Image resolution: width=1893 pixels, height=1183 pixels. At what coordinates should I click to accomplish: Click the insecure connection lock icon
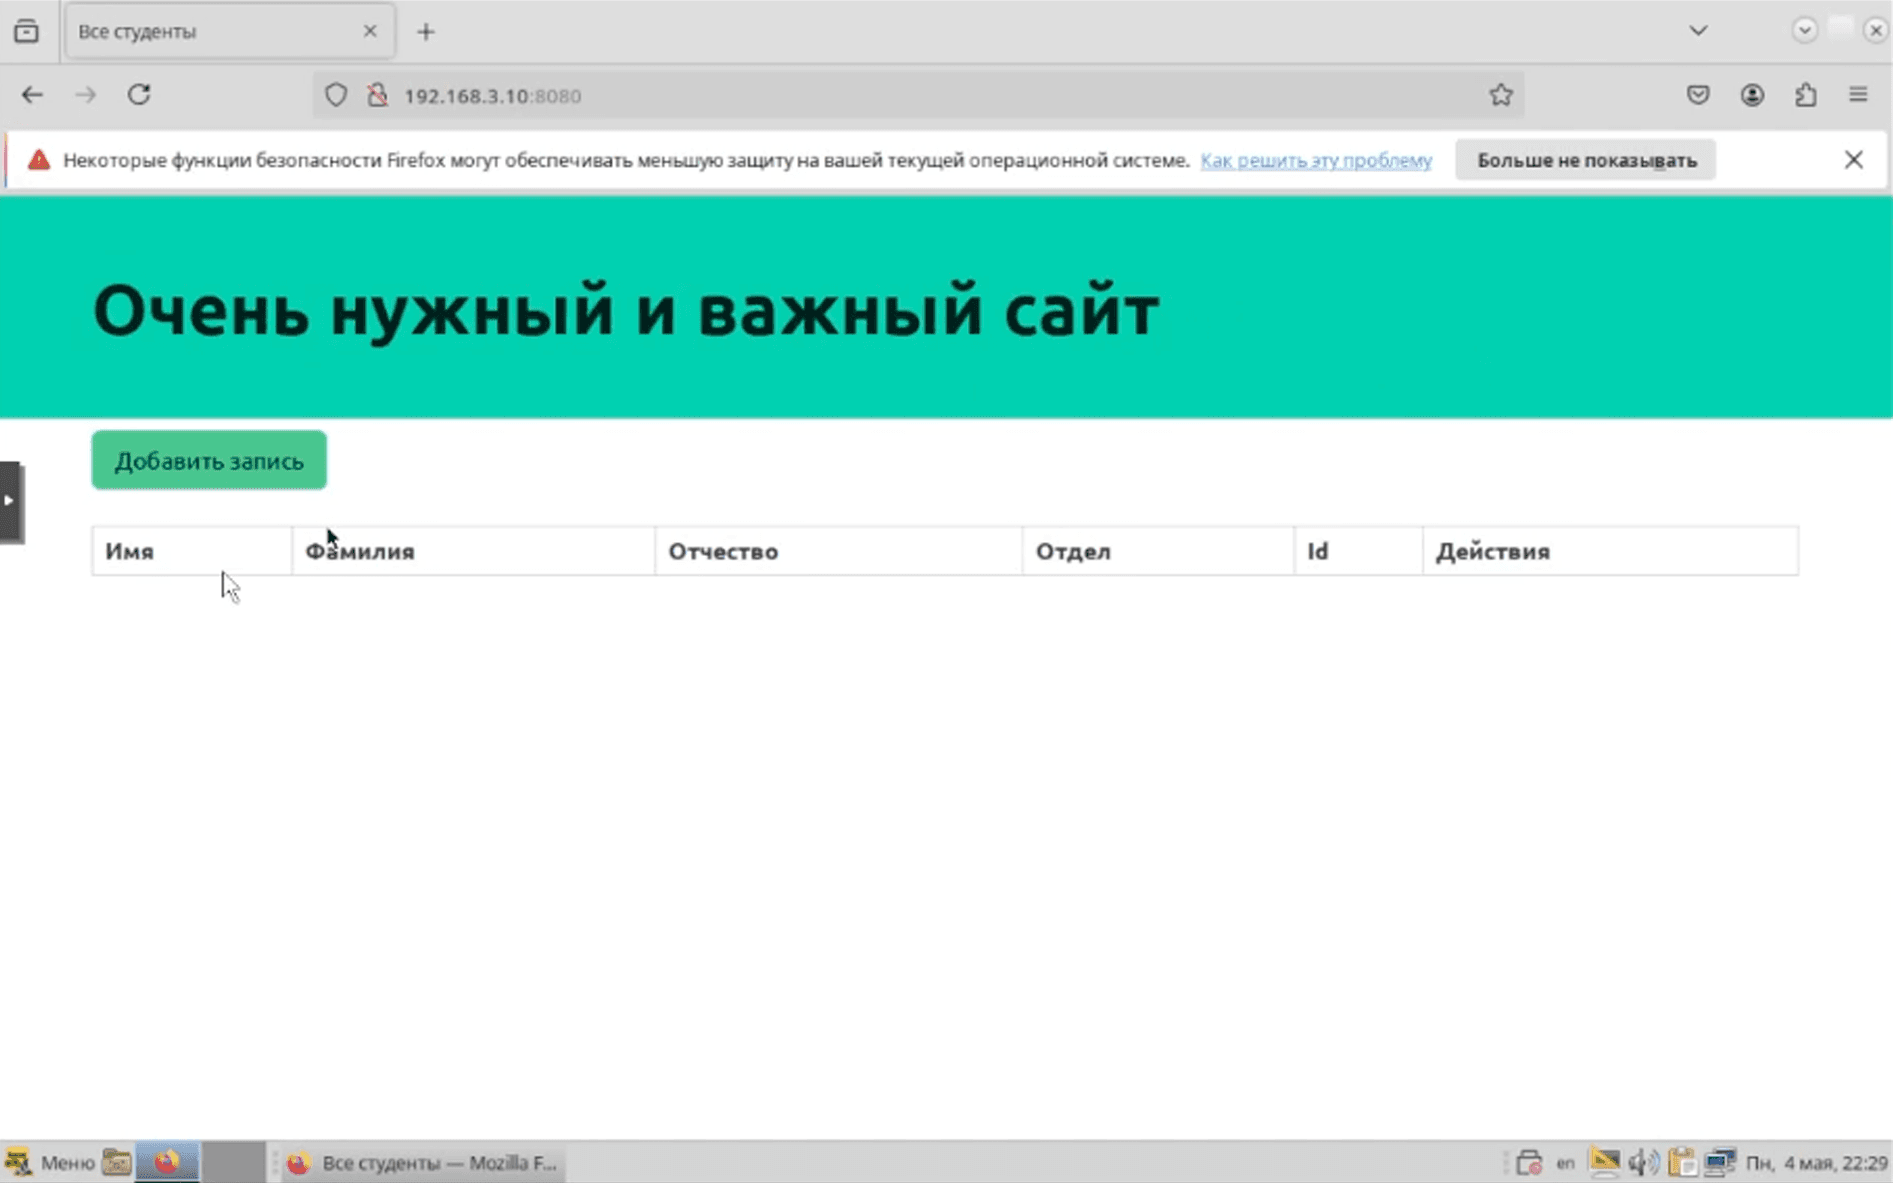pyautogui.click(x=377, y=95)
